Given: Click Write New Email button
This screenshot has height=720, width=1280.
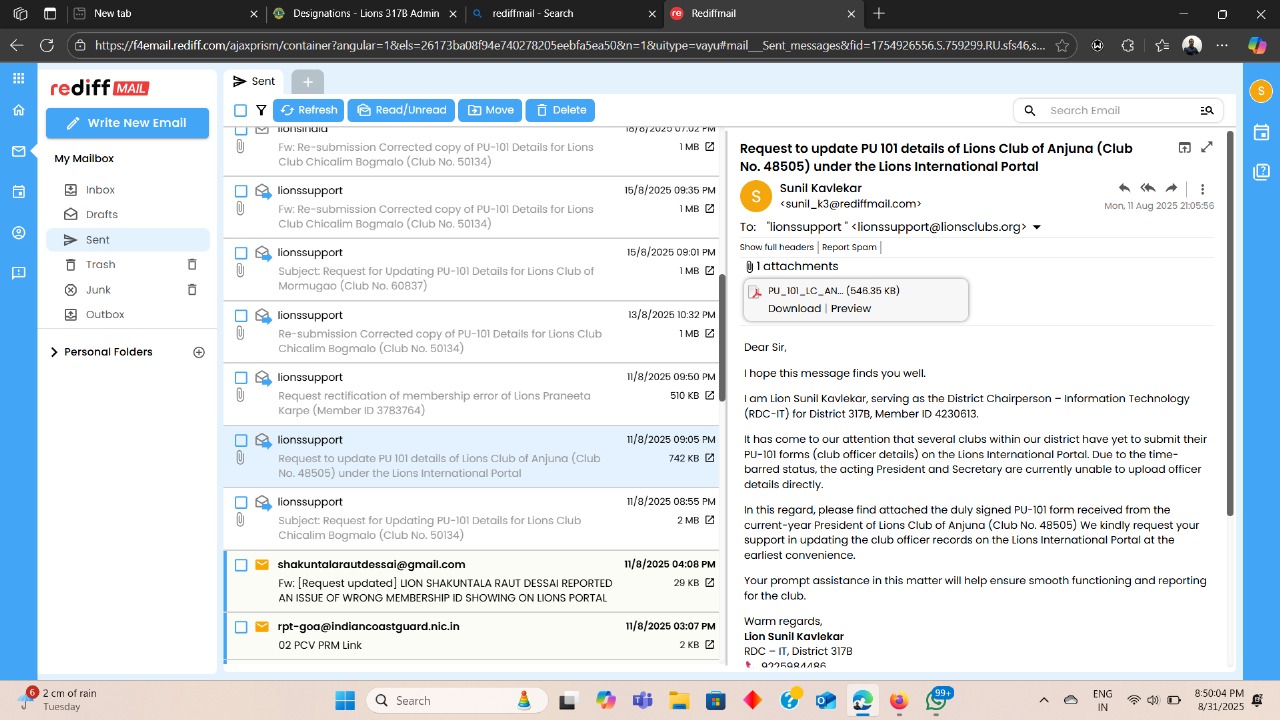Looking at the screenshot, I should (x=127, y=123).
